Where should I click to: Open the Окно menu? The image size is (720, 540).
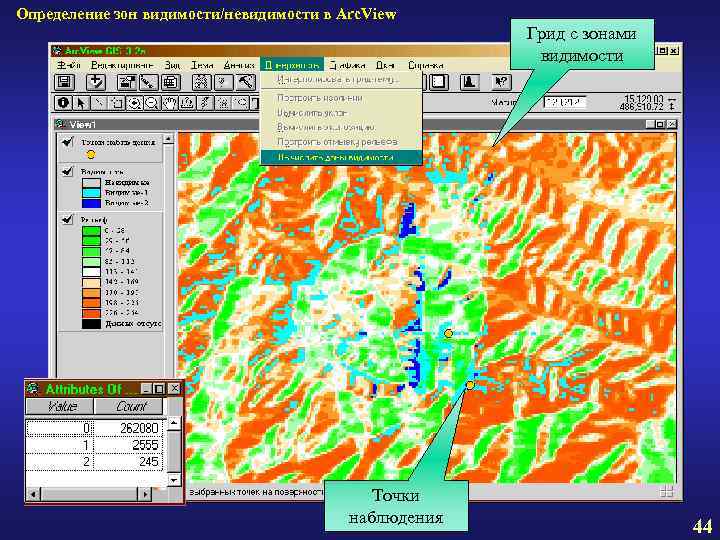click(385, 66)
